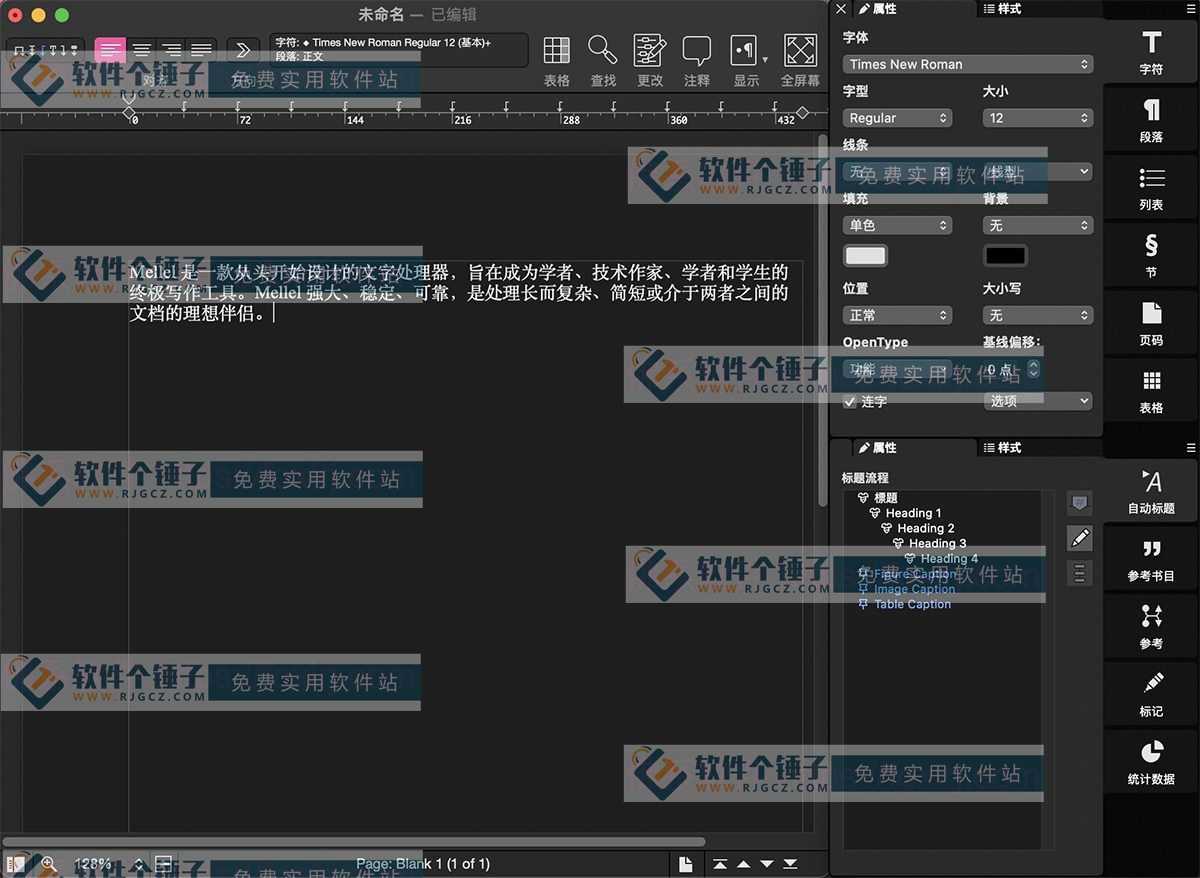This screenshot has width=1200, height=878.
Task: Open the 表格 table palette in sidebar
Action: (x=1151, y=392)
